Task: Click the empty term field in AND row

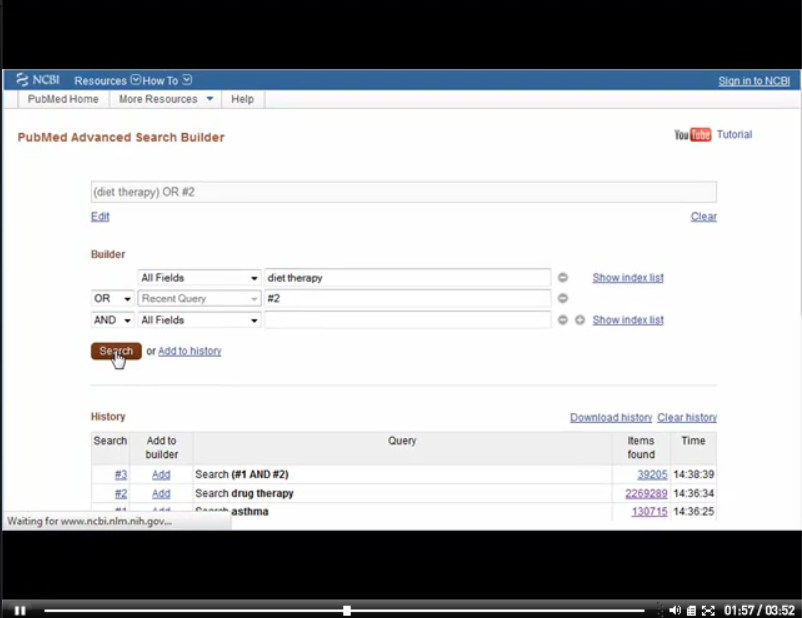Action: point(408,320)
